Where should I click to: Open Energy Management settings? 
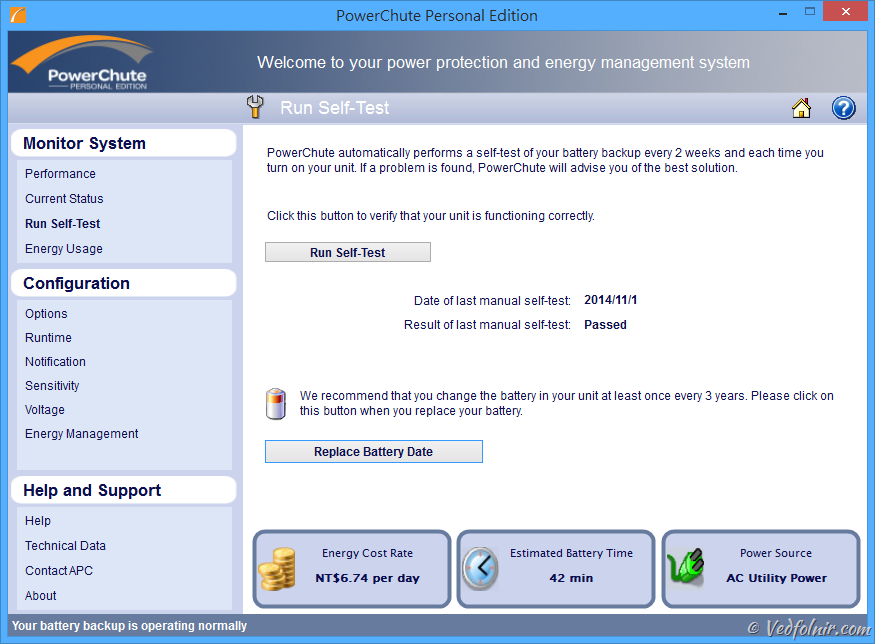coord(81,434)
